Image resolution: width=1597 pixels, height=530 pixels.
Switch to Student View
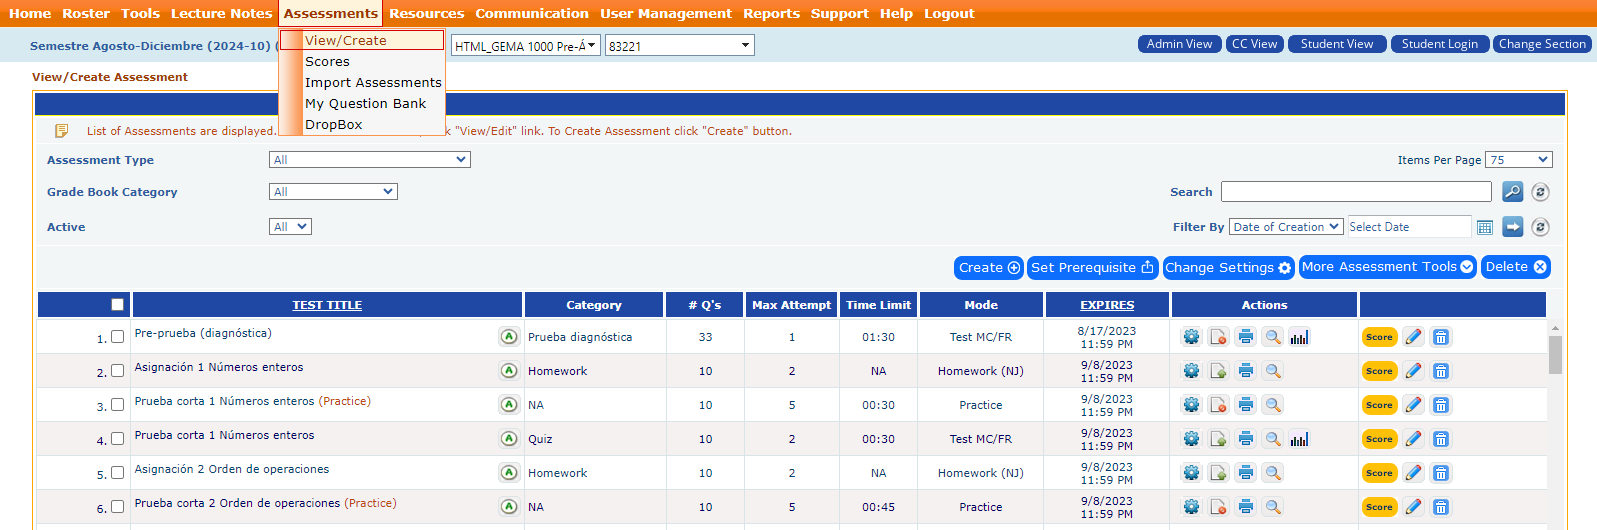click(1336, 44)
